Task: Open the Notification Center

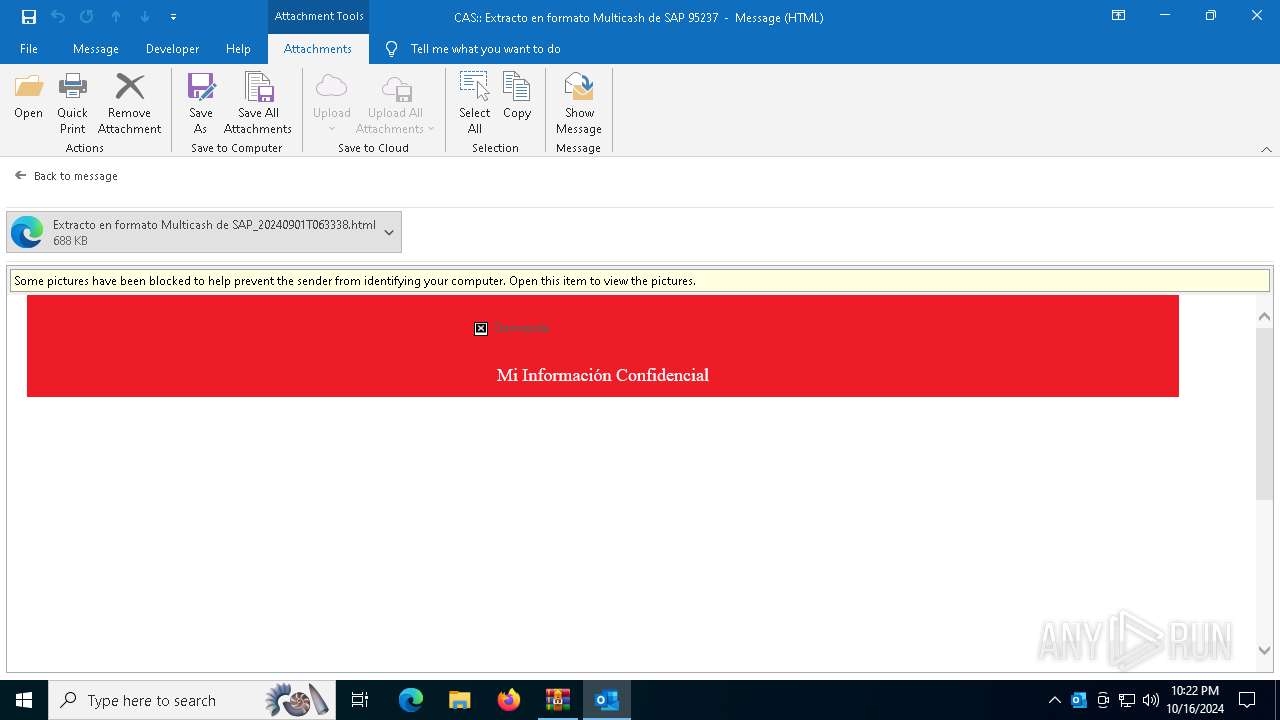Action: 1247,700
